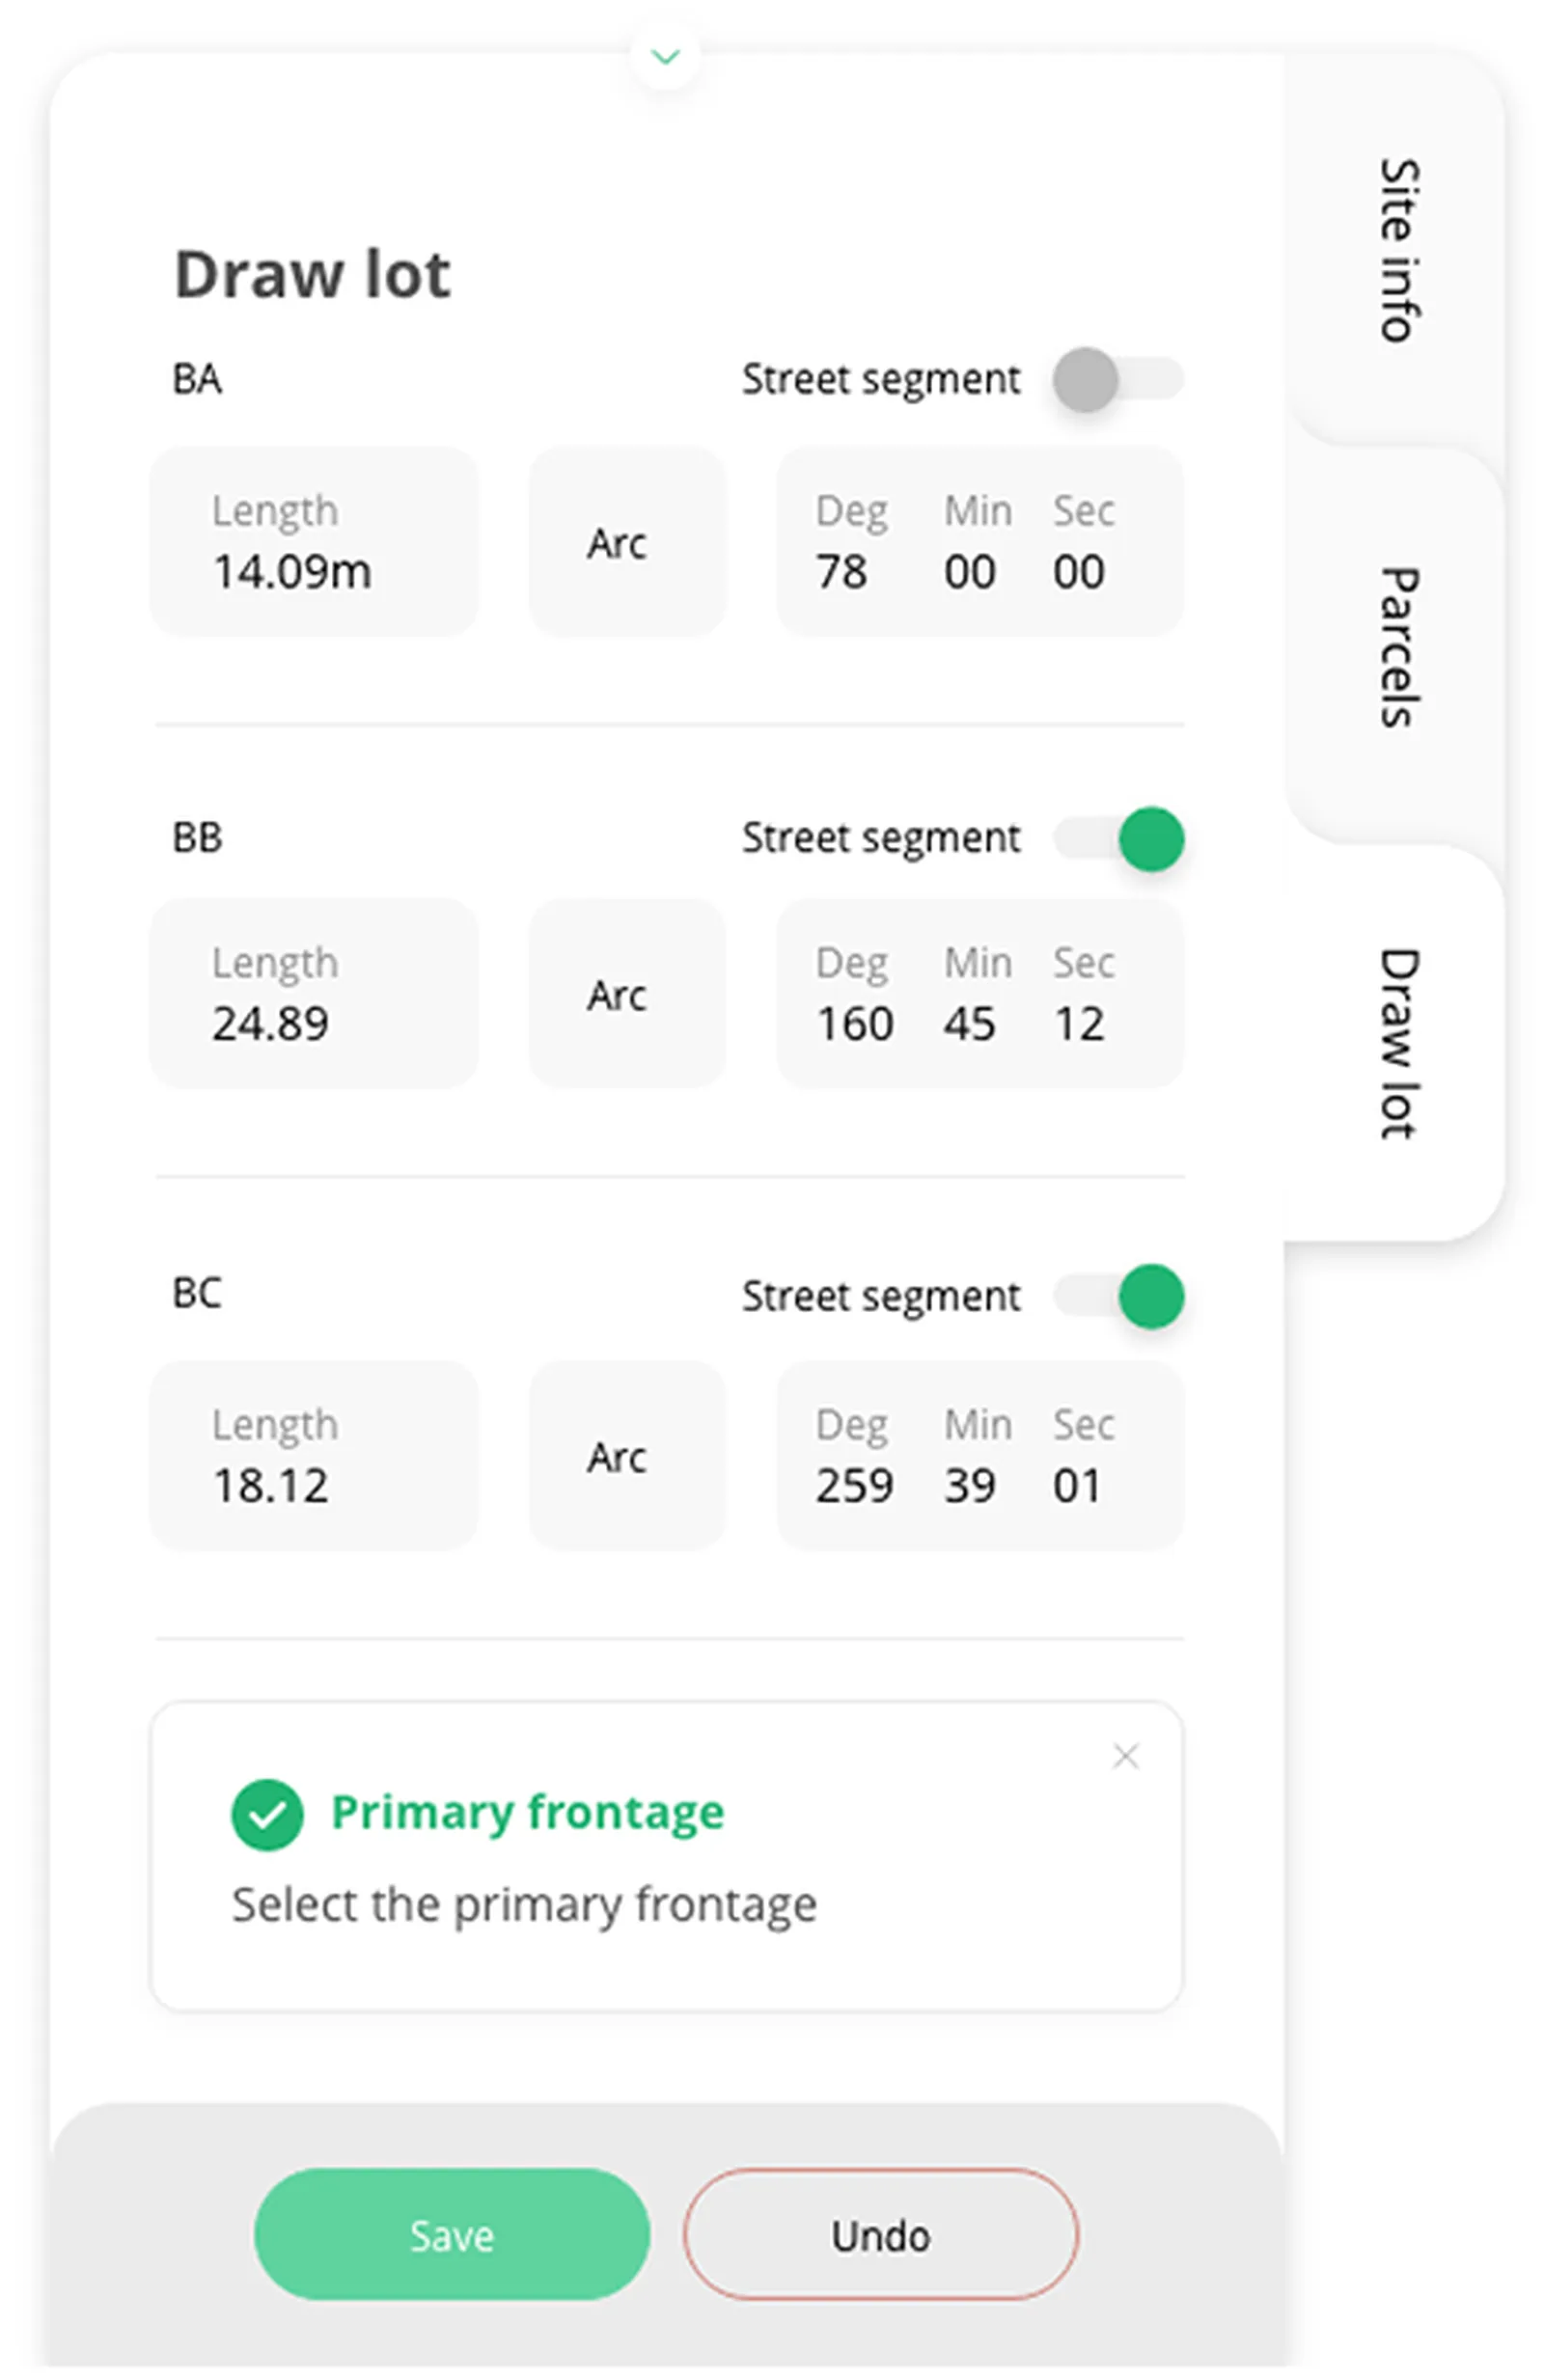
Task: Click green checkmark icon beside Primary frontage
Action: pos(267,1815)
